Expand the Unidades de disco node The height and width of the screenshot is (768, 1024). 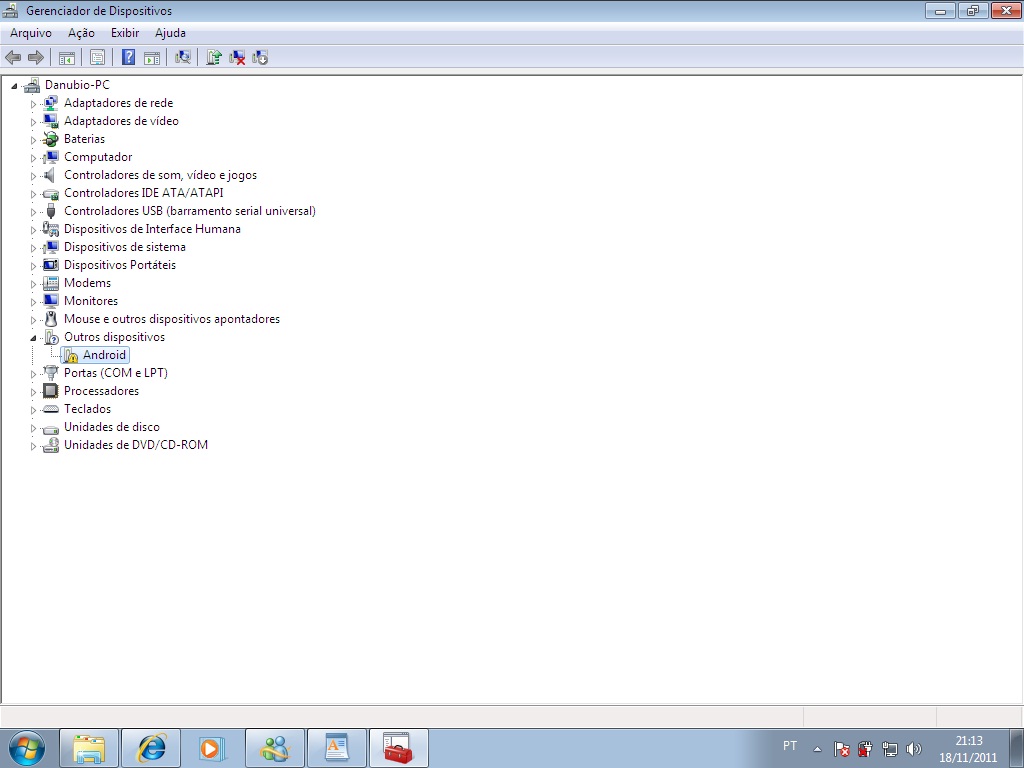pos(33,428)
